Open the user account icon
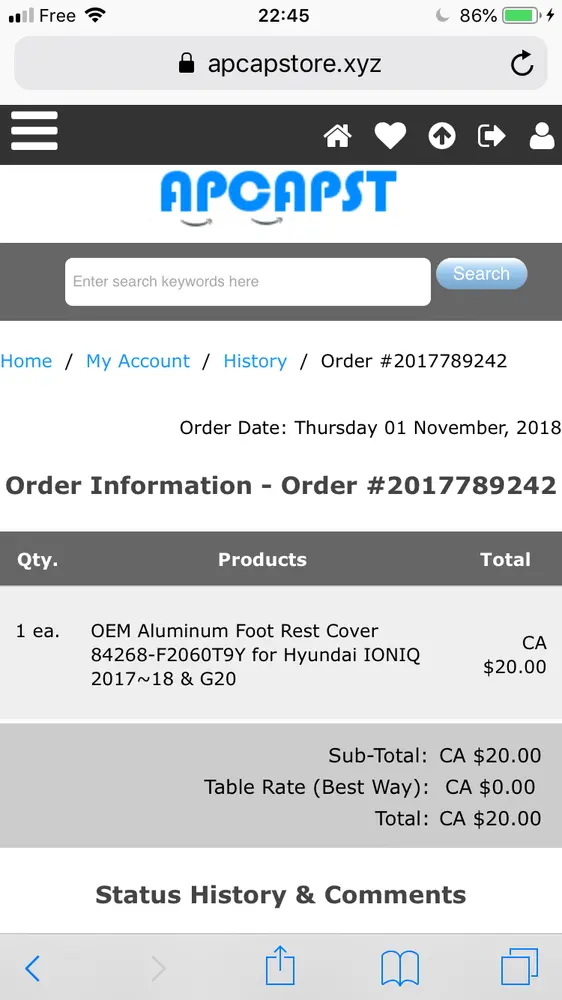 [542, 136]
